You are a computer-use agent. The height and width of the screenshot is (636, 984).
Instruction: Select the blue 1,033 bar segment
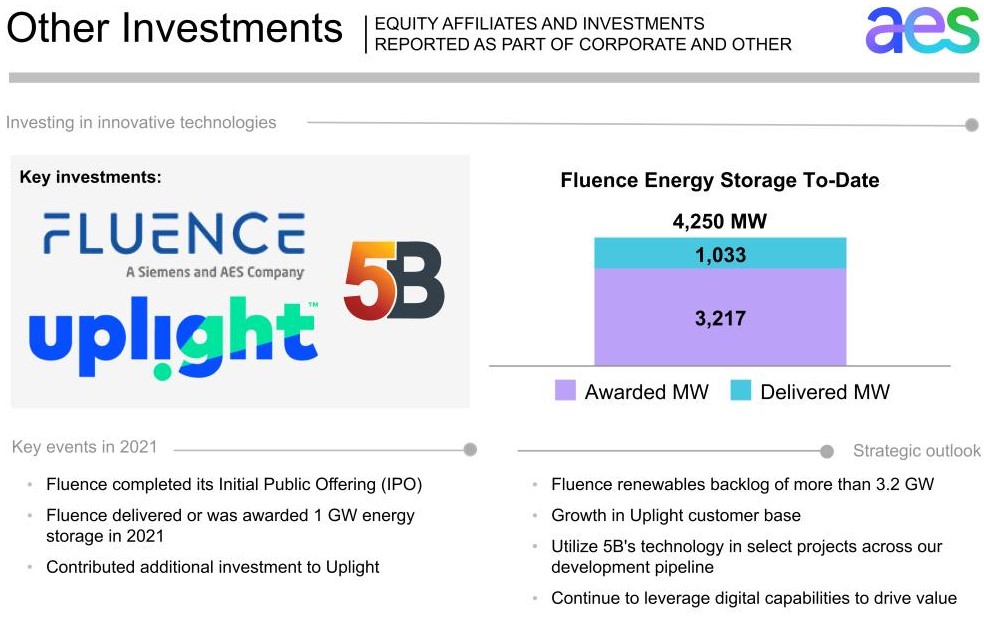720,254
